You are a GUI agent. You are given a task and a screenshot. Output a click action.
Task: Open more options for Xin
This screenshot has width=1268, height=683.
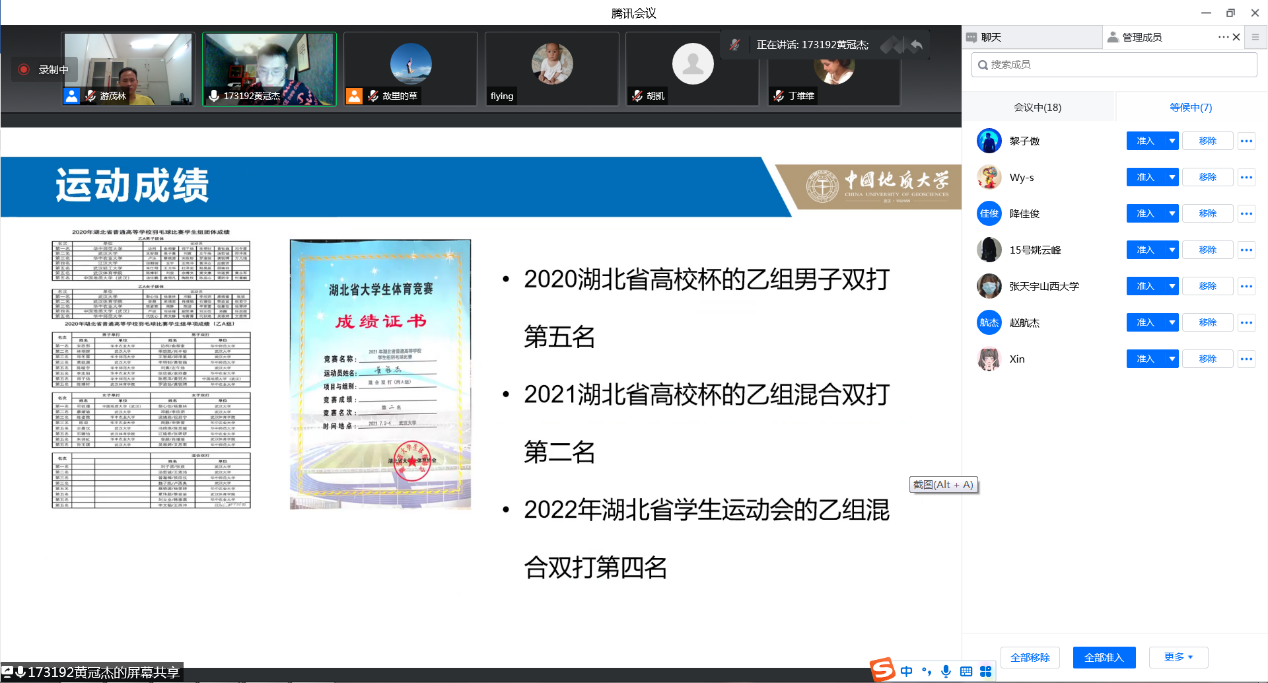click(1246, 359)
